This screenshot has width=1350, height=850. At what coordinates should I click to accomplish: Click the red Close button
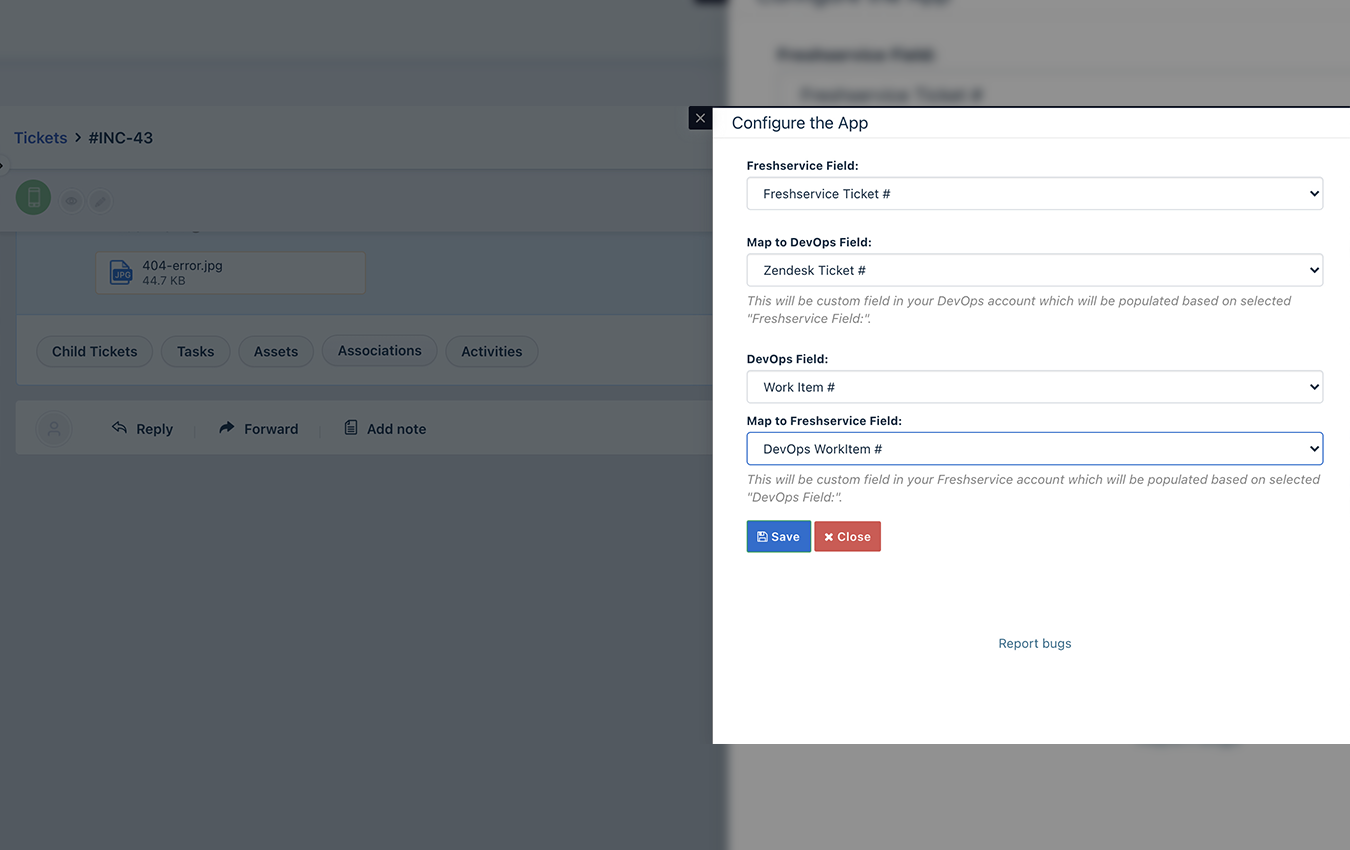847,537
